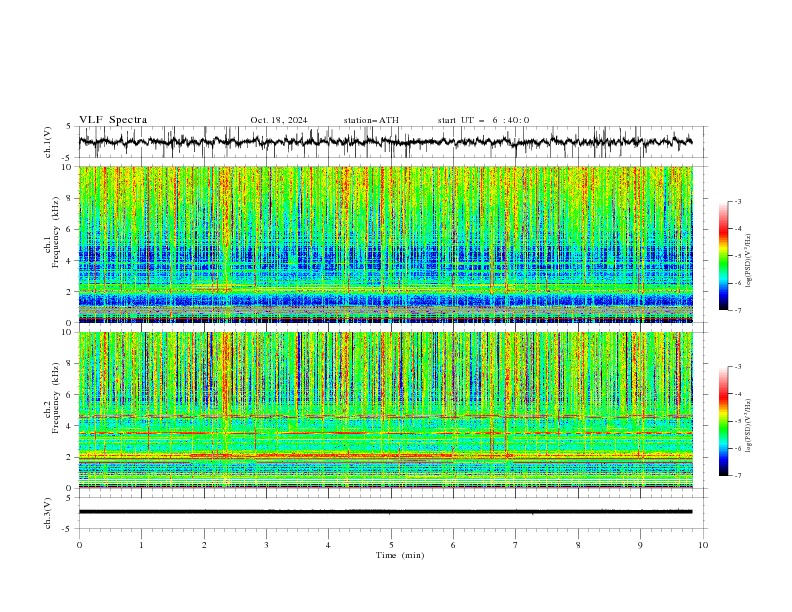Click the lower PSD color scale bar
Screen dimensions: 792x612
(723, 421)
